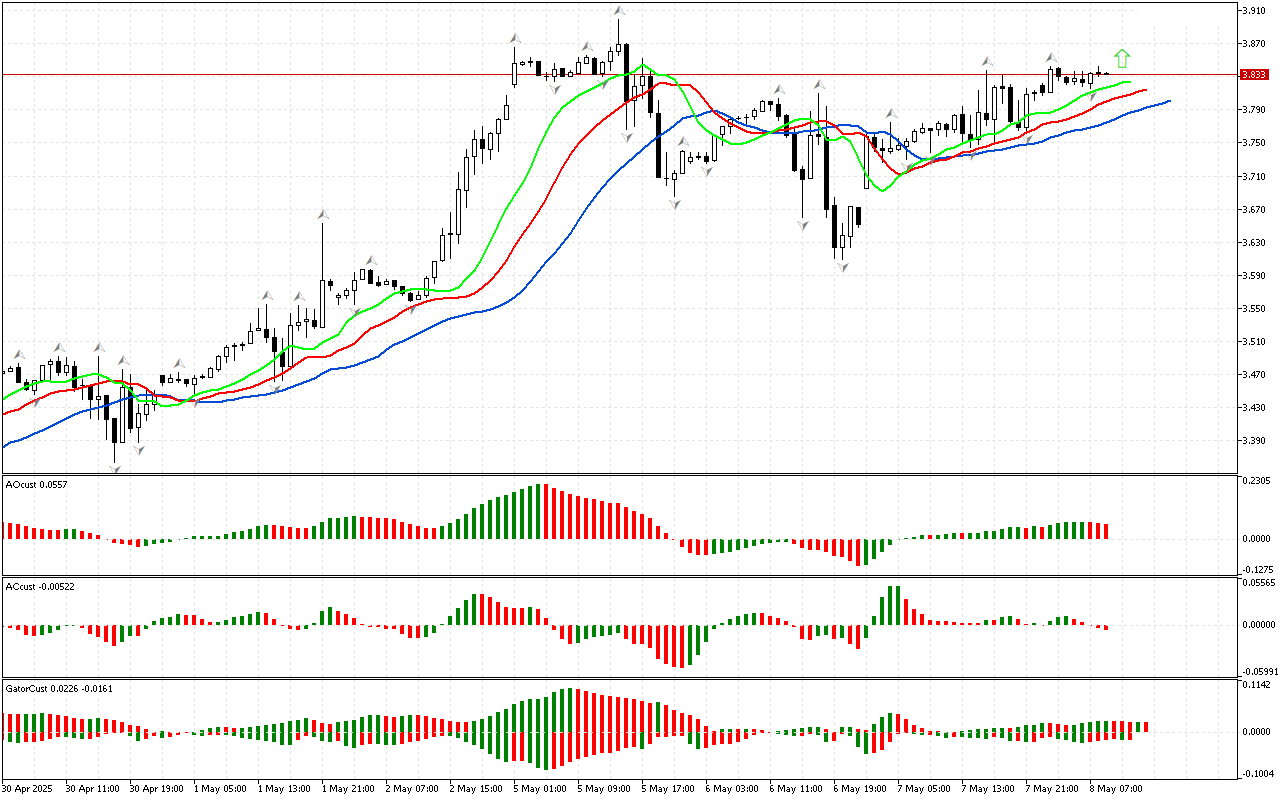Viewport: 1280px width, 800px height.
Task: Click the tallest green AOcust histogram bar
Action: [x=540, y=511]
